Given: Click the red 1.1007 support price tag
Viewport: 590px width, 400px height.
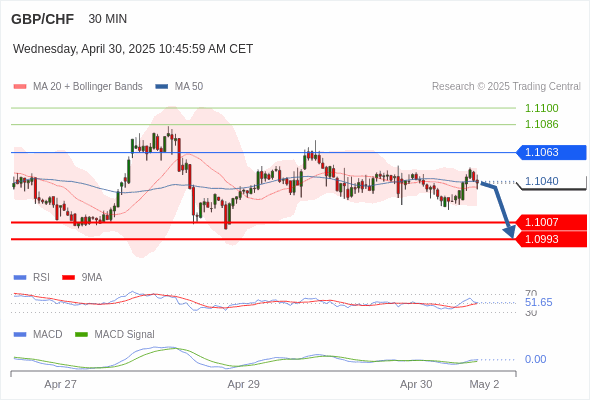Looking at the screenshot, I should (551, 222).
